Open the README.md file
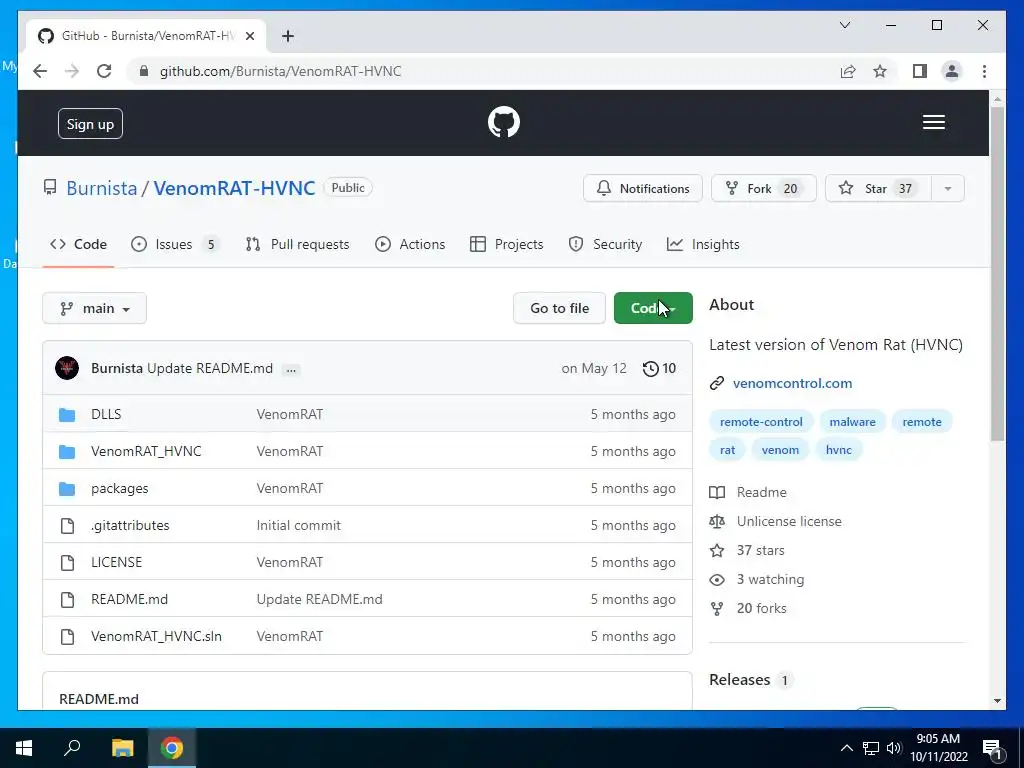Screen dimensions: 1024x768 (129, 600)
